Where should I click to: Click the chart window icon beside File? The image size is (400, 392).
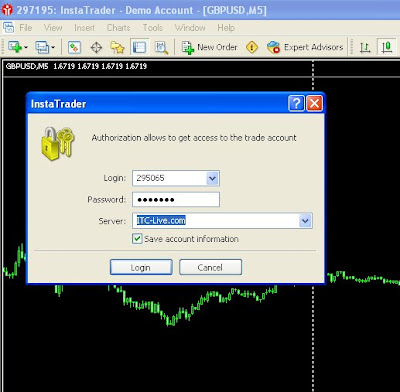8,28
